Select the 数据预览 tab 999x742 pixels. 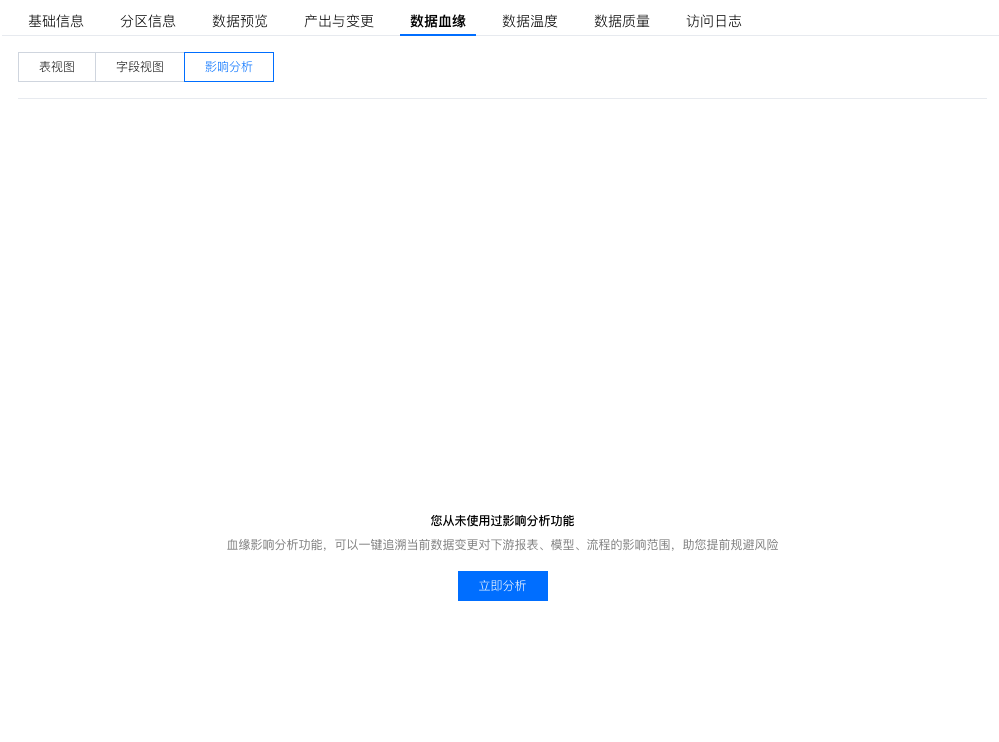pyautogui.click(x=238, y=19)
